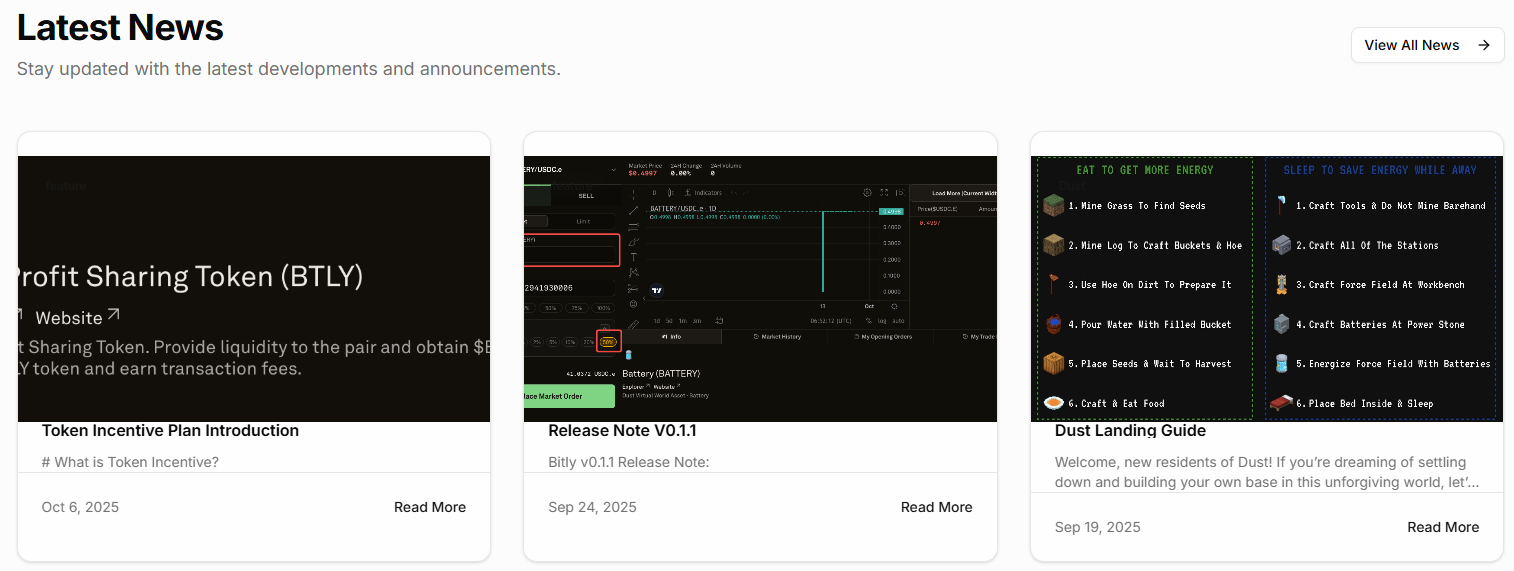The height and width of the screenshot is (571, 1514).
Task: Click Read More on the Sep 24, 2025 card
Action: pos(936,507)
